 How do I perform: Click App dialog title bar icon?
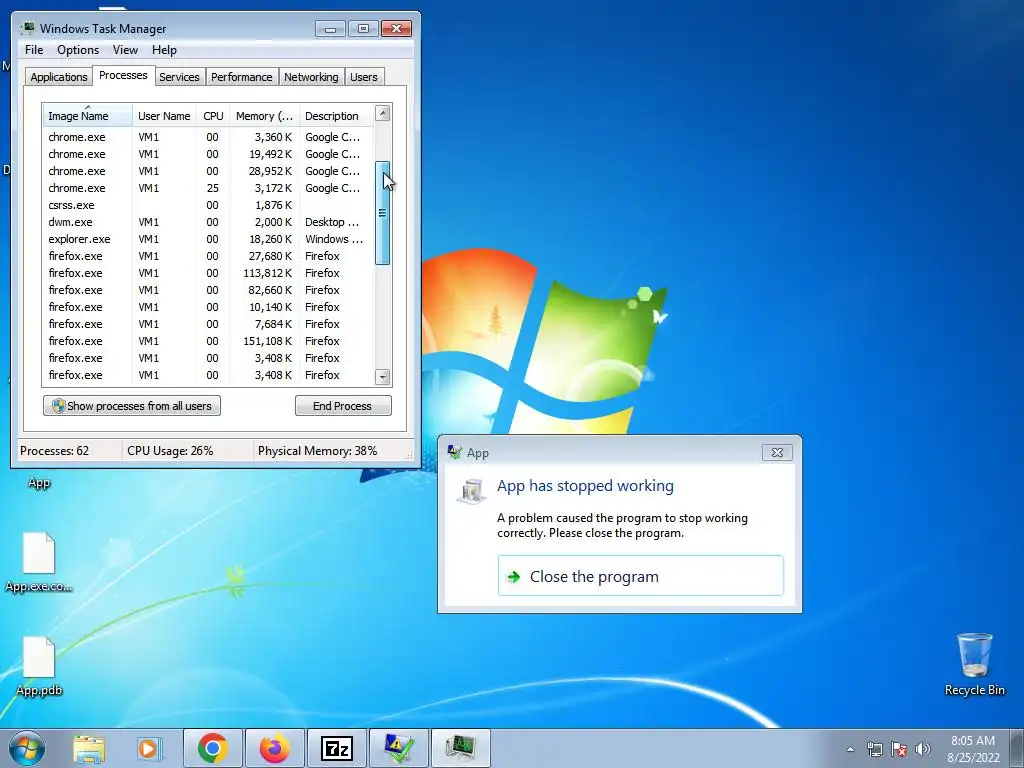(x=455, y=452)
